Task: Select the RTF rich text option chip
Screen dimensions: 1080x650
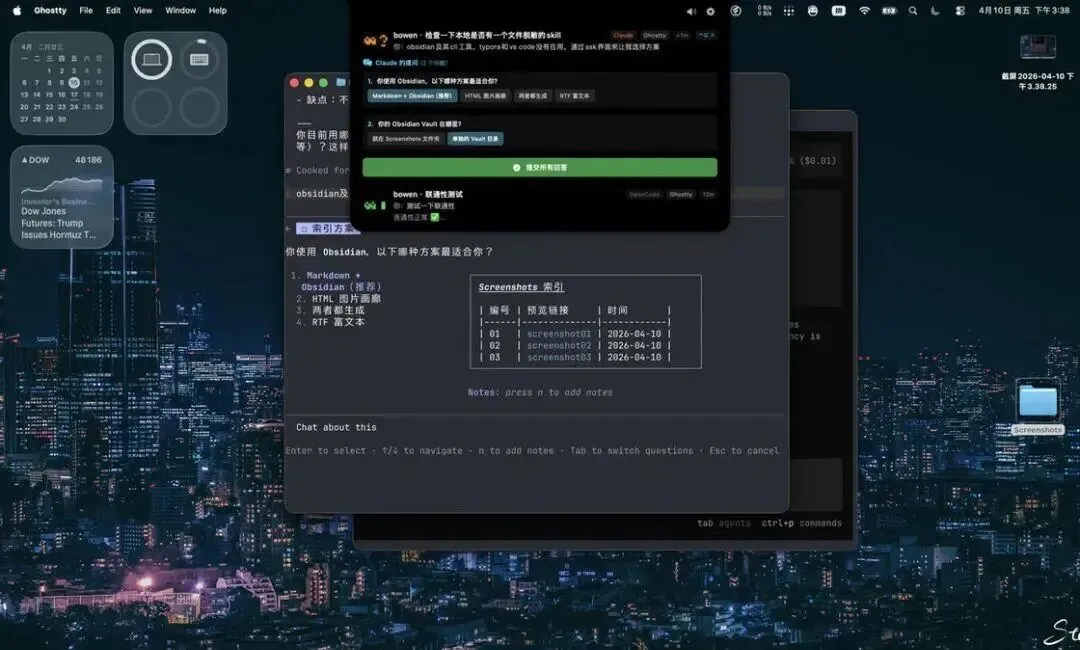Action: pyautogui.click(x=574, y=96)
